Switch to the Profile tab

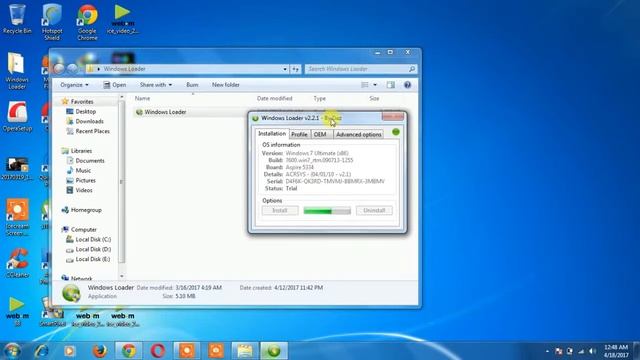point(299,134)
